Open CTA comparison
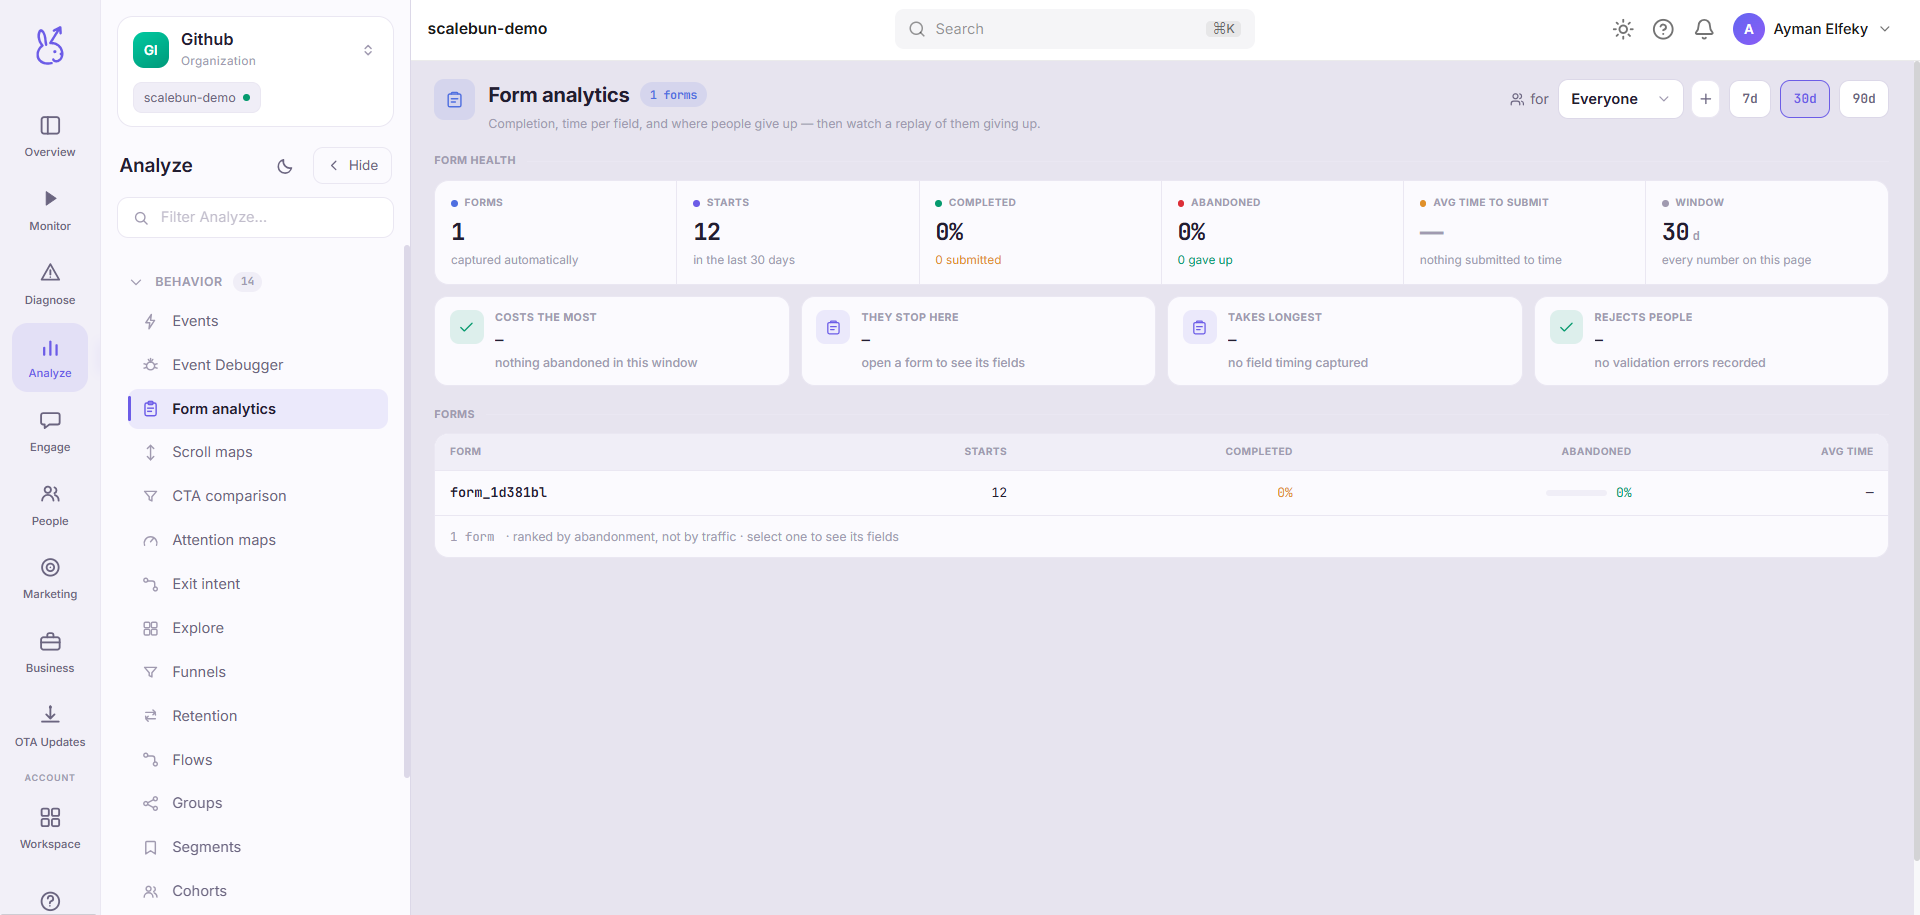The image size is (1920, 915). coord(258,496)
